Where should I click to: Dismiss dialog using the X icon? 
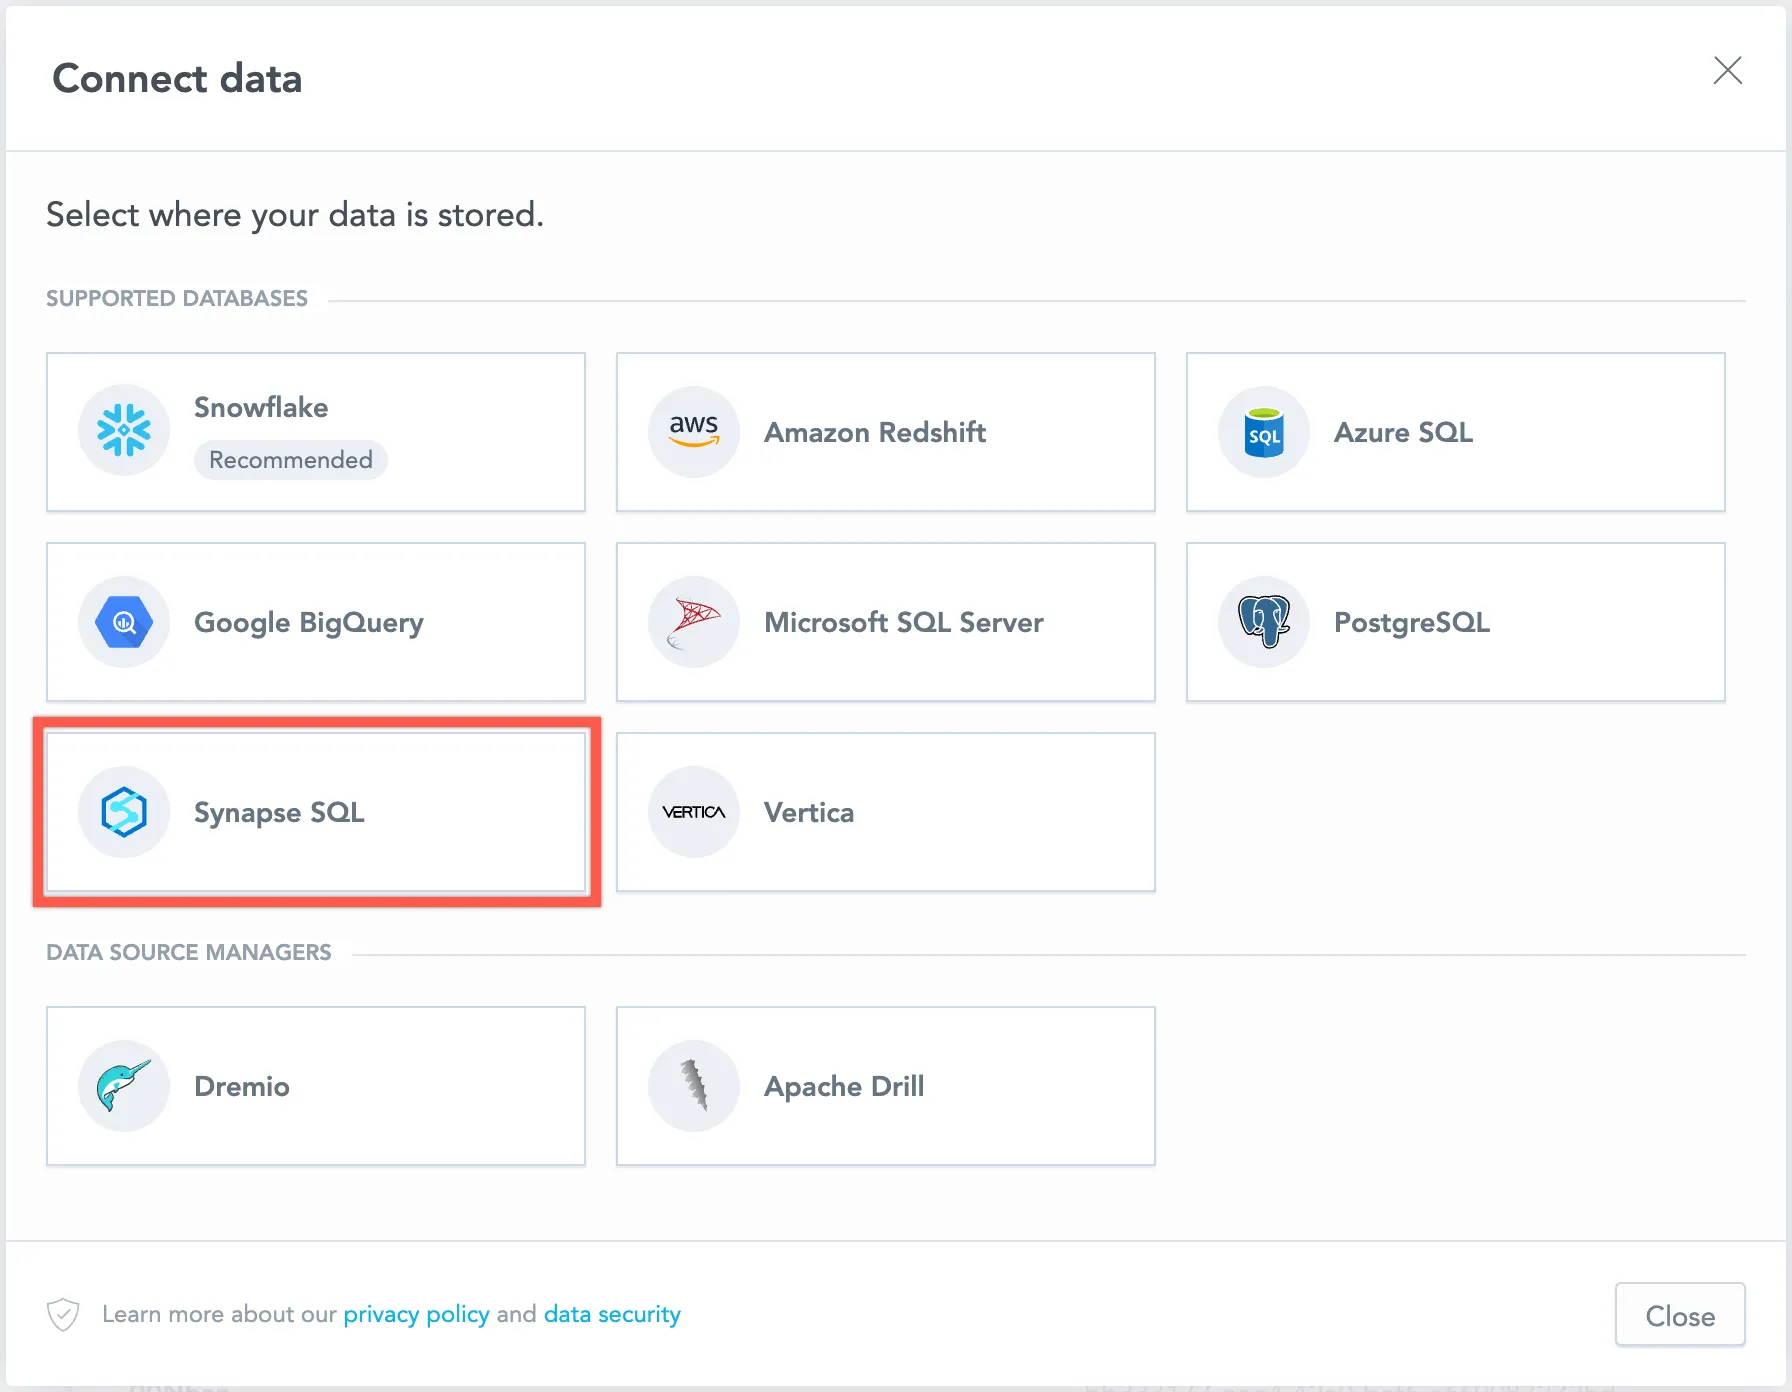[1728, 71]
